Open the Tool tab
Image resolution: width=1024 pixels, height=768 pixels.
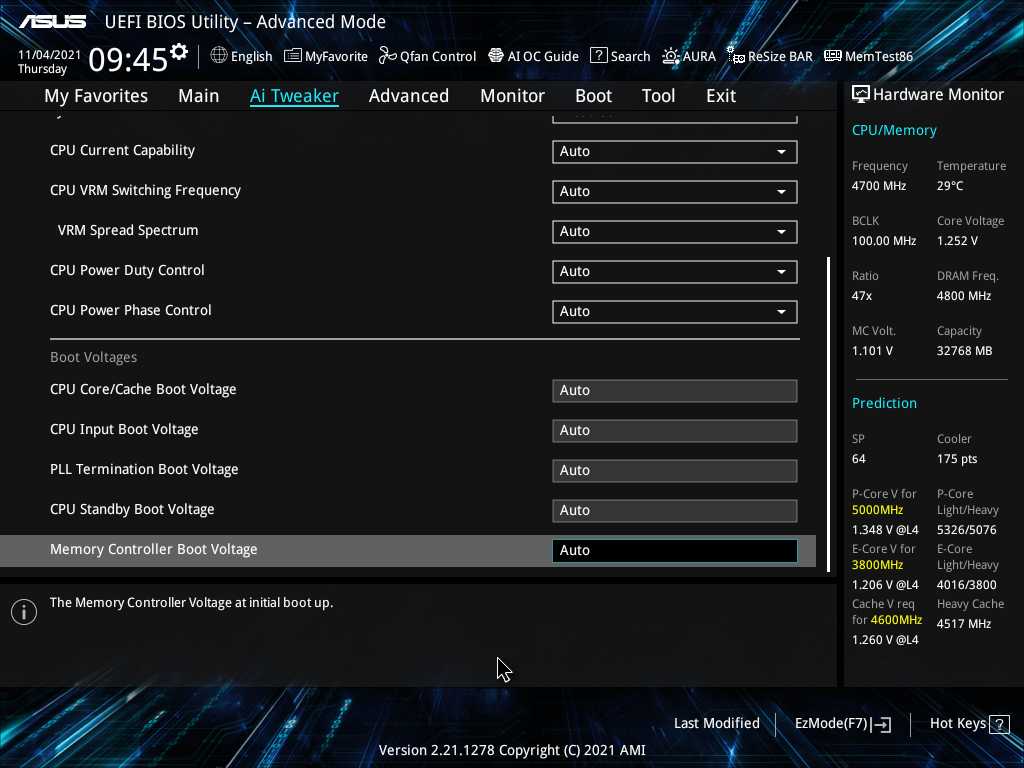pos(658,96)
